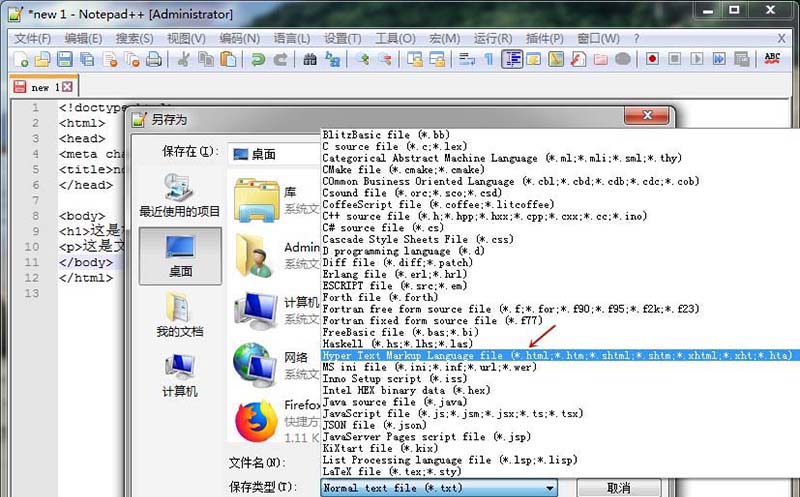Click the Zoom Out toolbar icon

click(x=385, y=59)
